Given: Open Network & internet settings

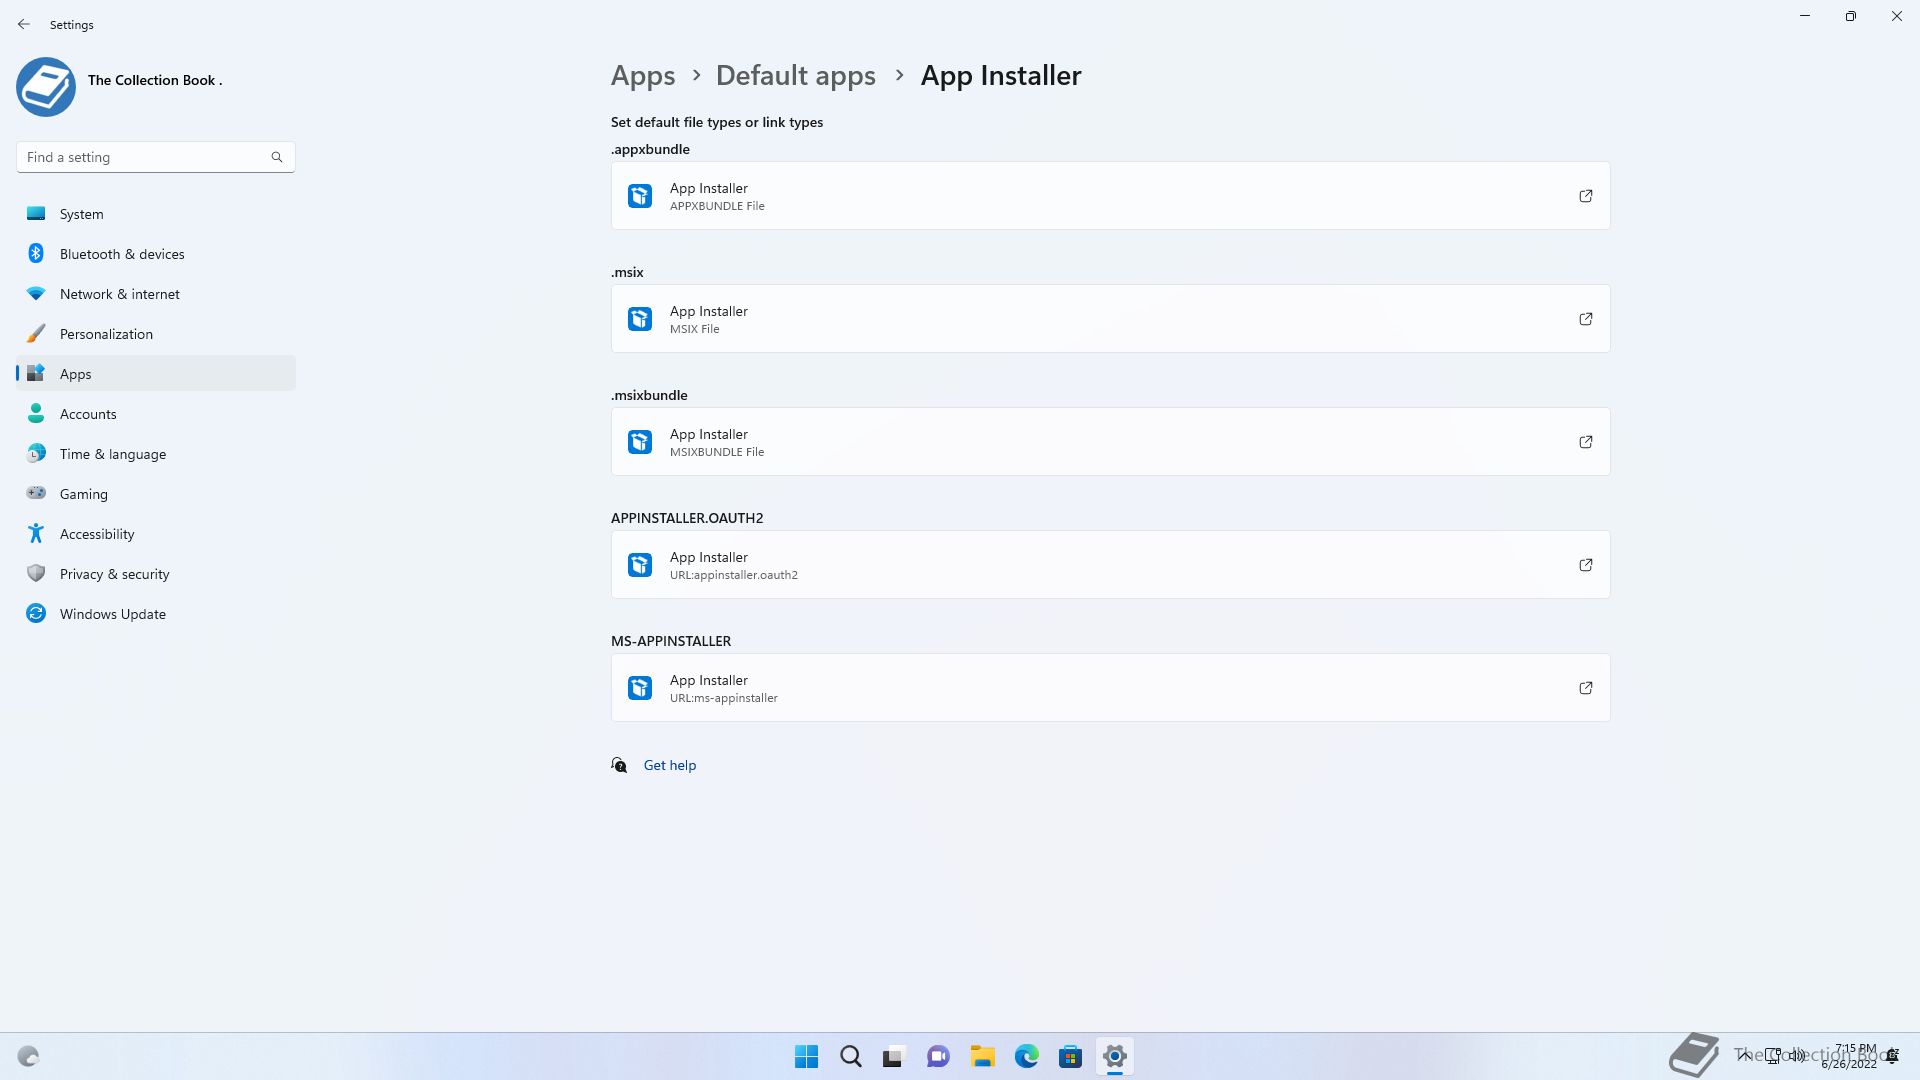Looking at the screenshot, I should pyautogui.click(x=156, y=294).
